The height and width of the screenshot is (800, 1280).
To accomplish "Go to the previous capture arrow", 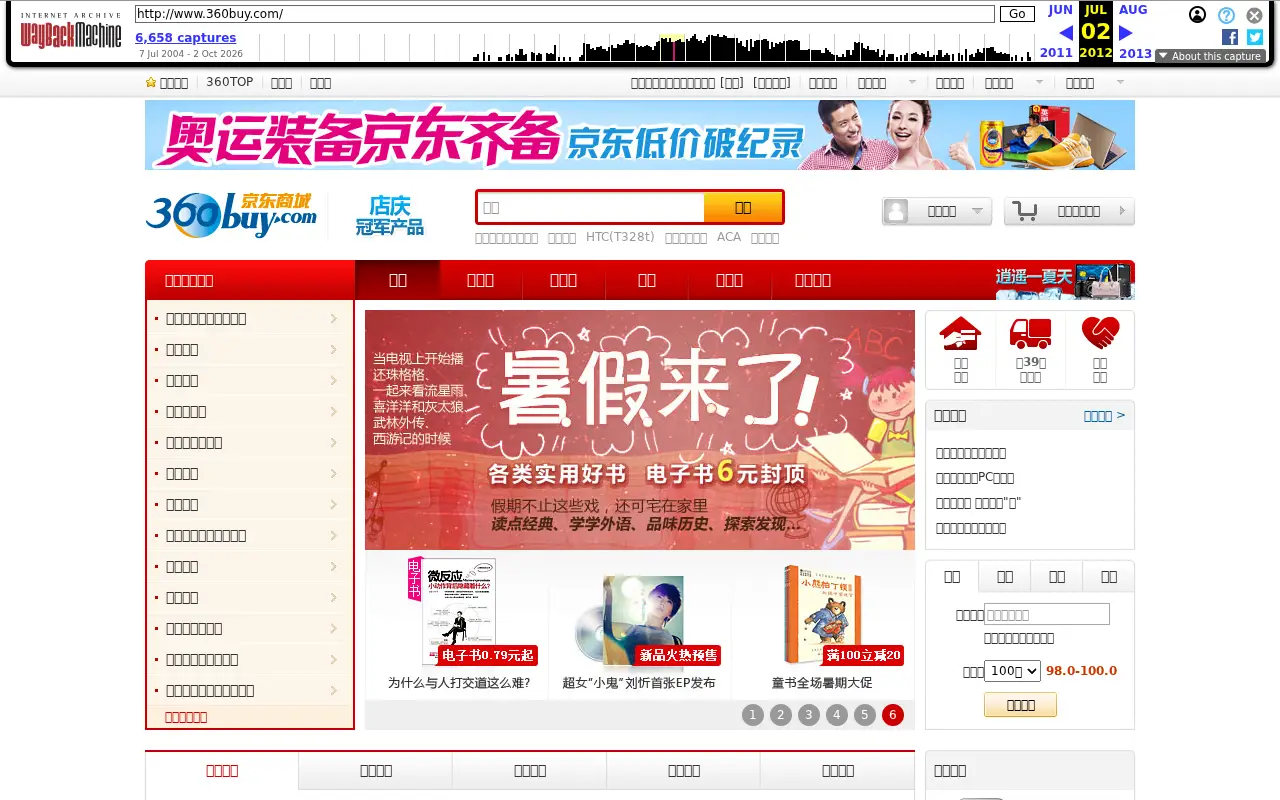I will point(1065,32).
